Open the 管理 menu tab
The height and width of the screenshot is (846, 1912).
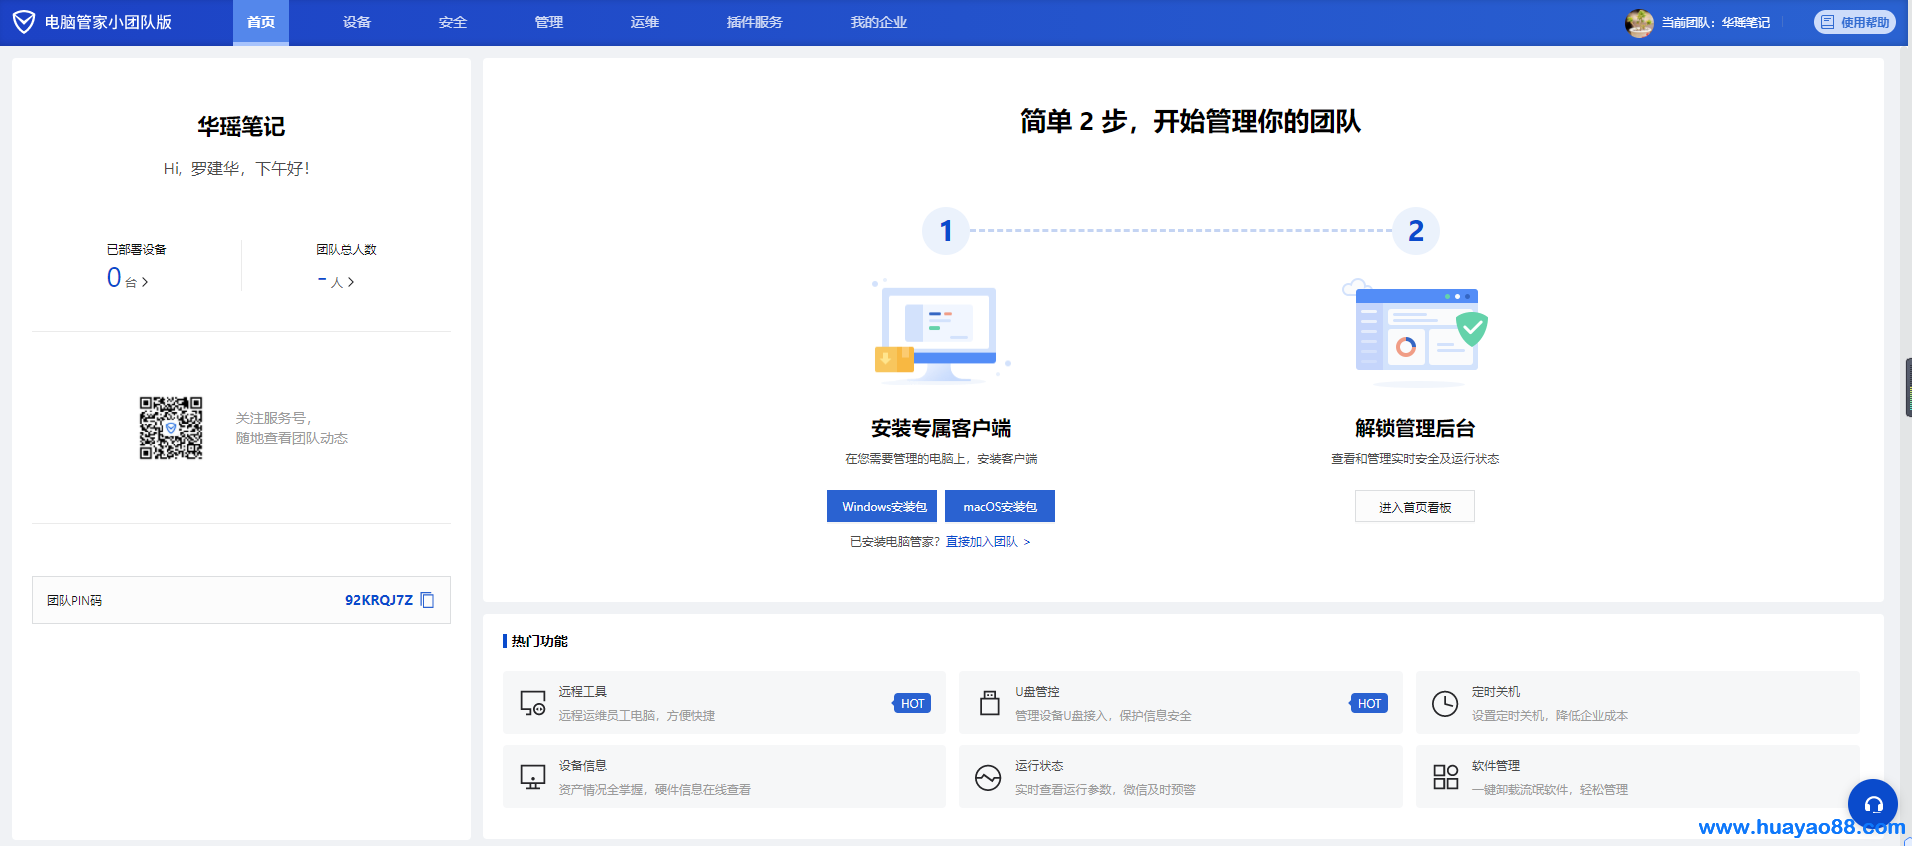(x=549, y=22)
